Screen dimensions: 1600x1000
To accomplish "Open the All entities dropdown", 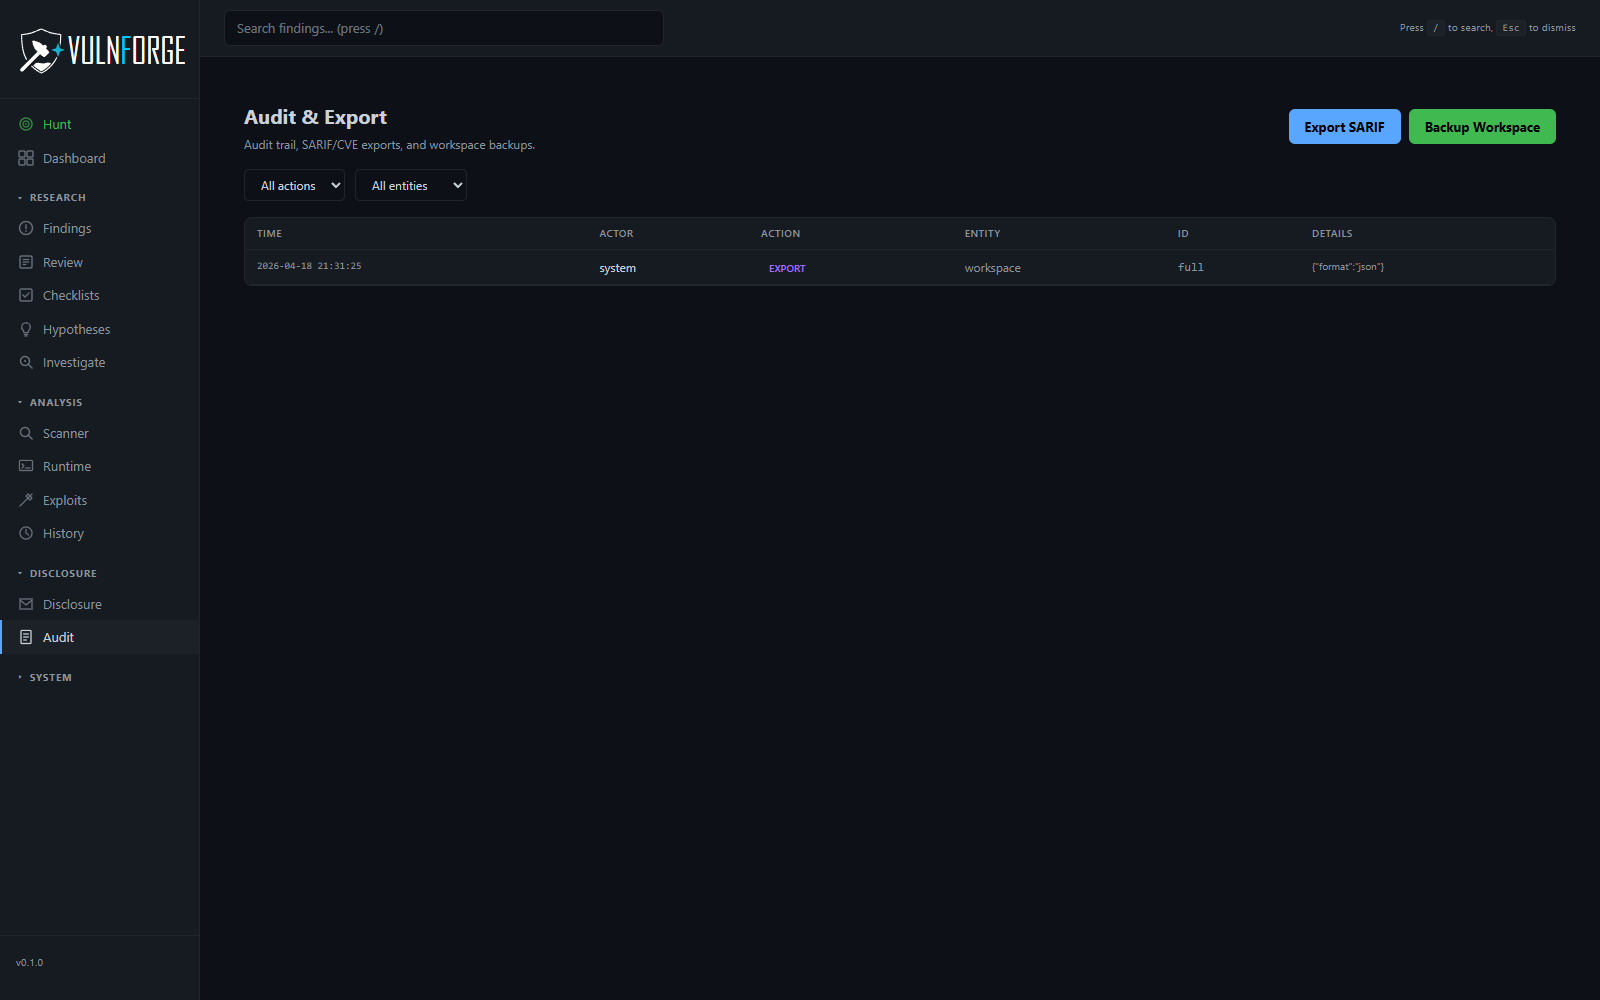I will pos(410,185).
